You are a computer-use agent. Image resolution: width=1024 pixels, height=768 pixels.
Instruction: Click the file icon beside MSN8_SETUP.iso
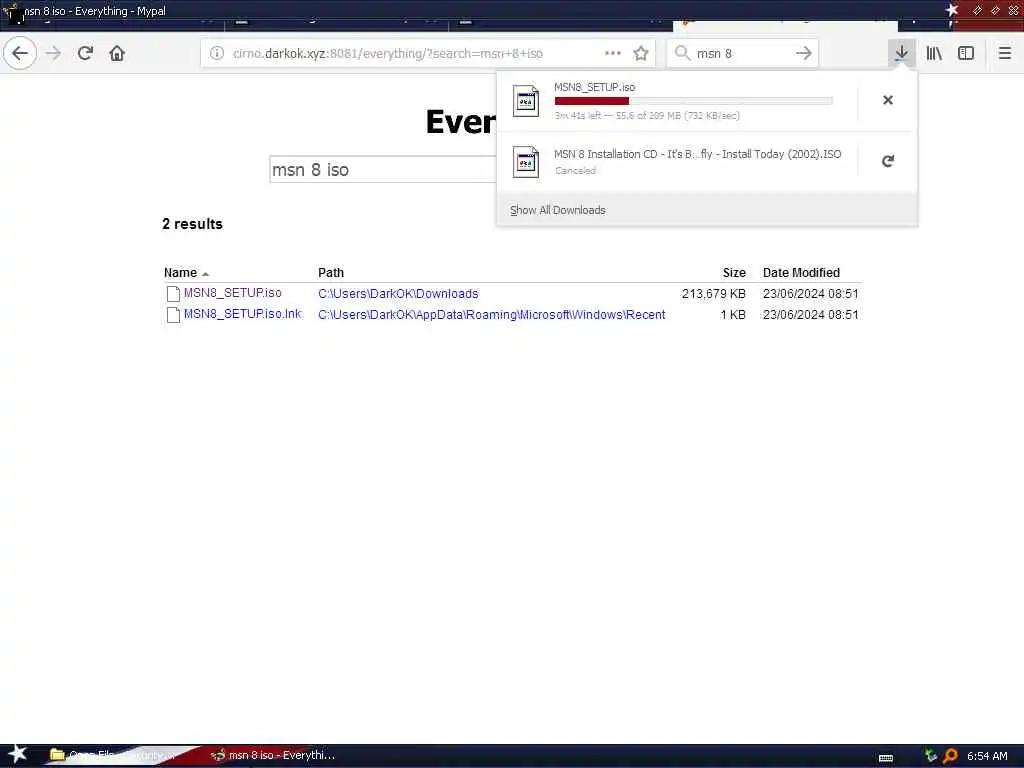173,294
